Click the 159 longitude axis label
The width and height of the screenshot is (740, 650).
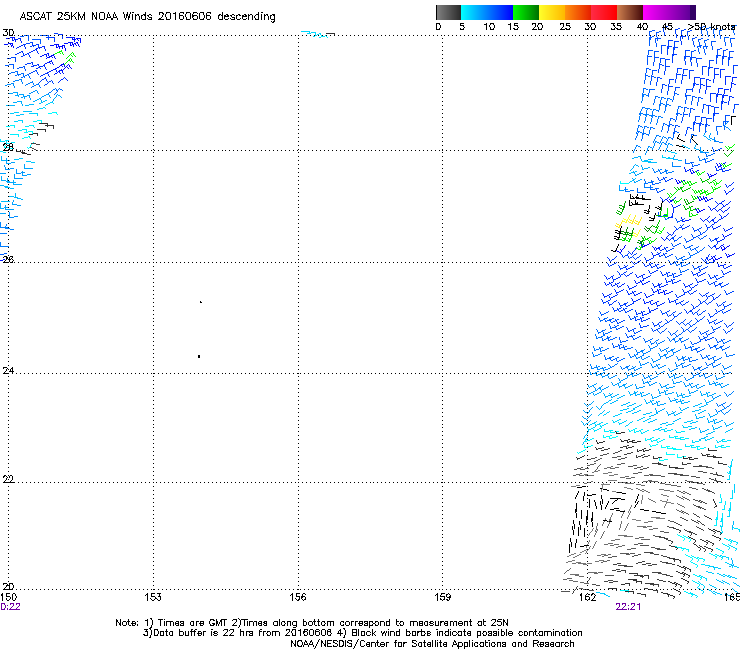point(442,597)
